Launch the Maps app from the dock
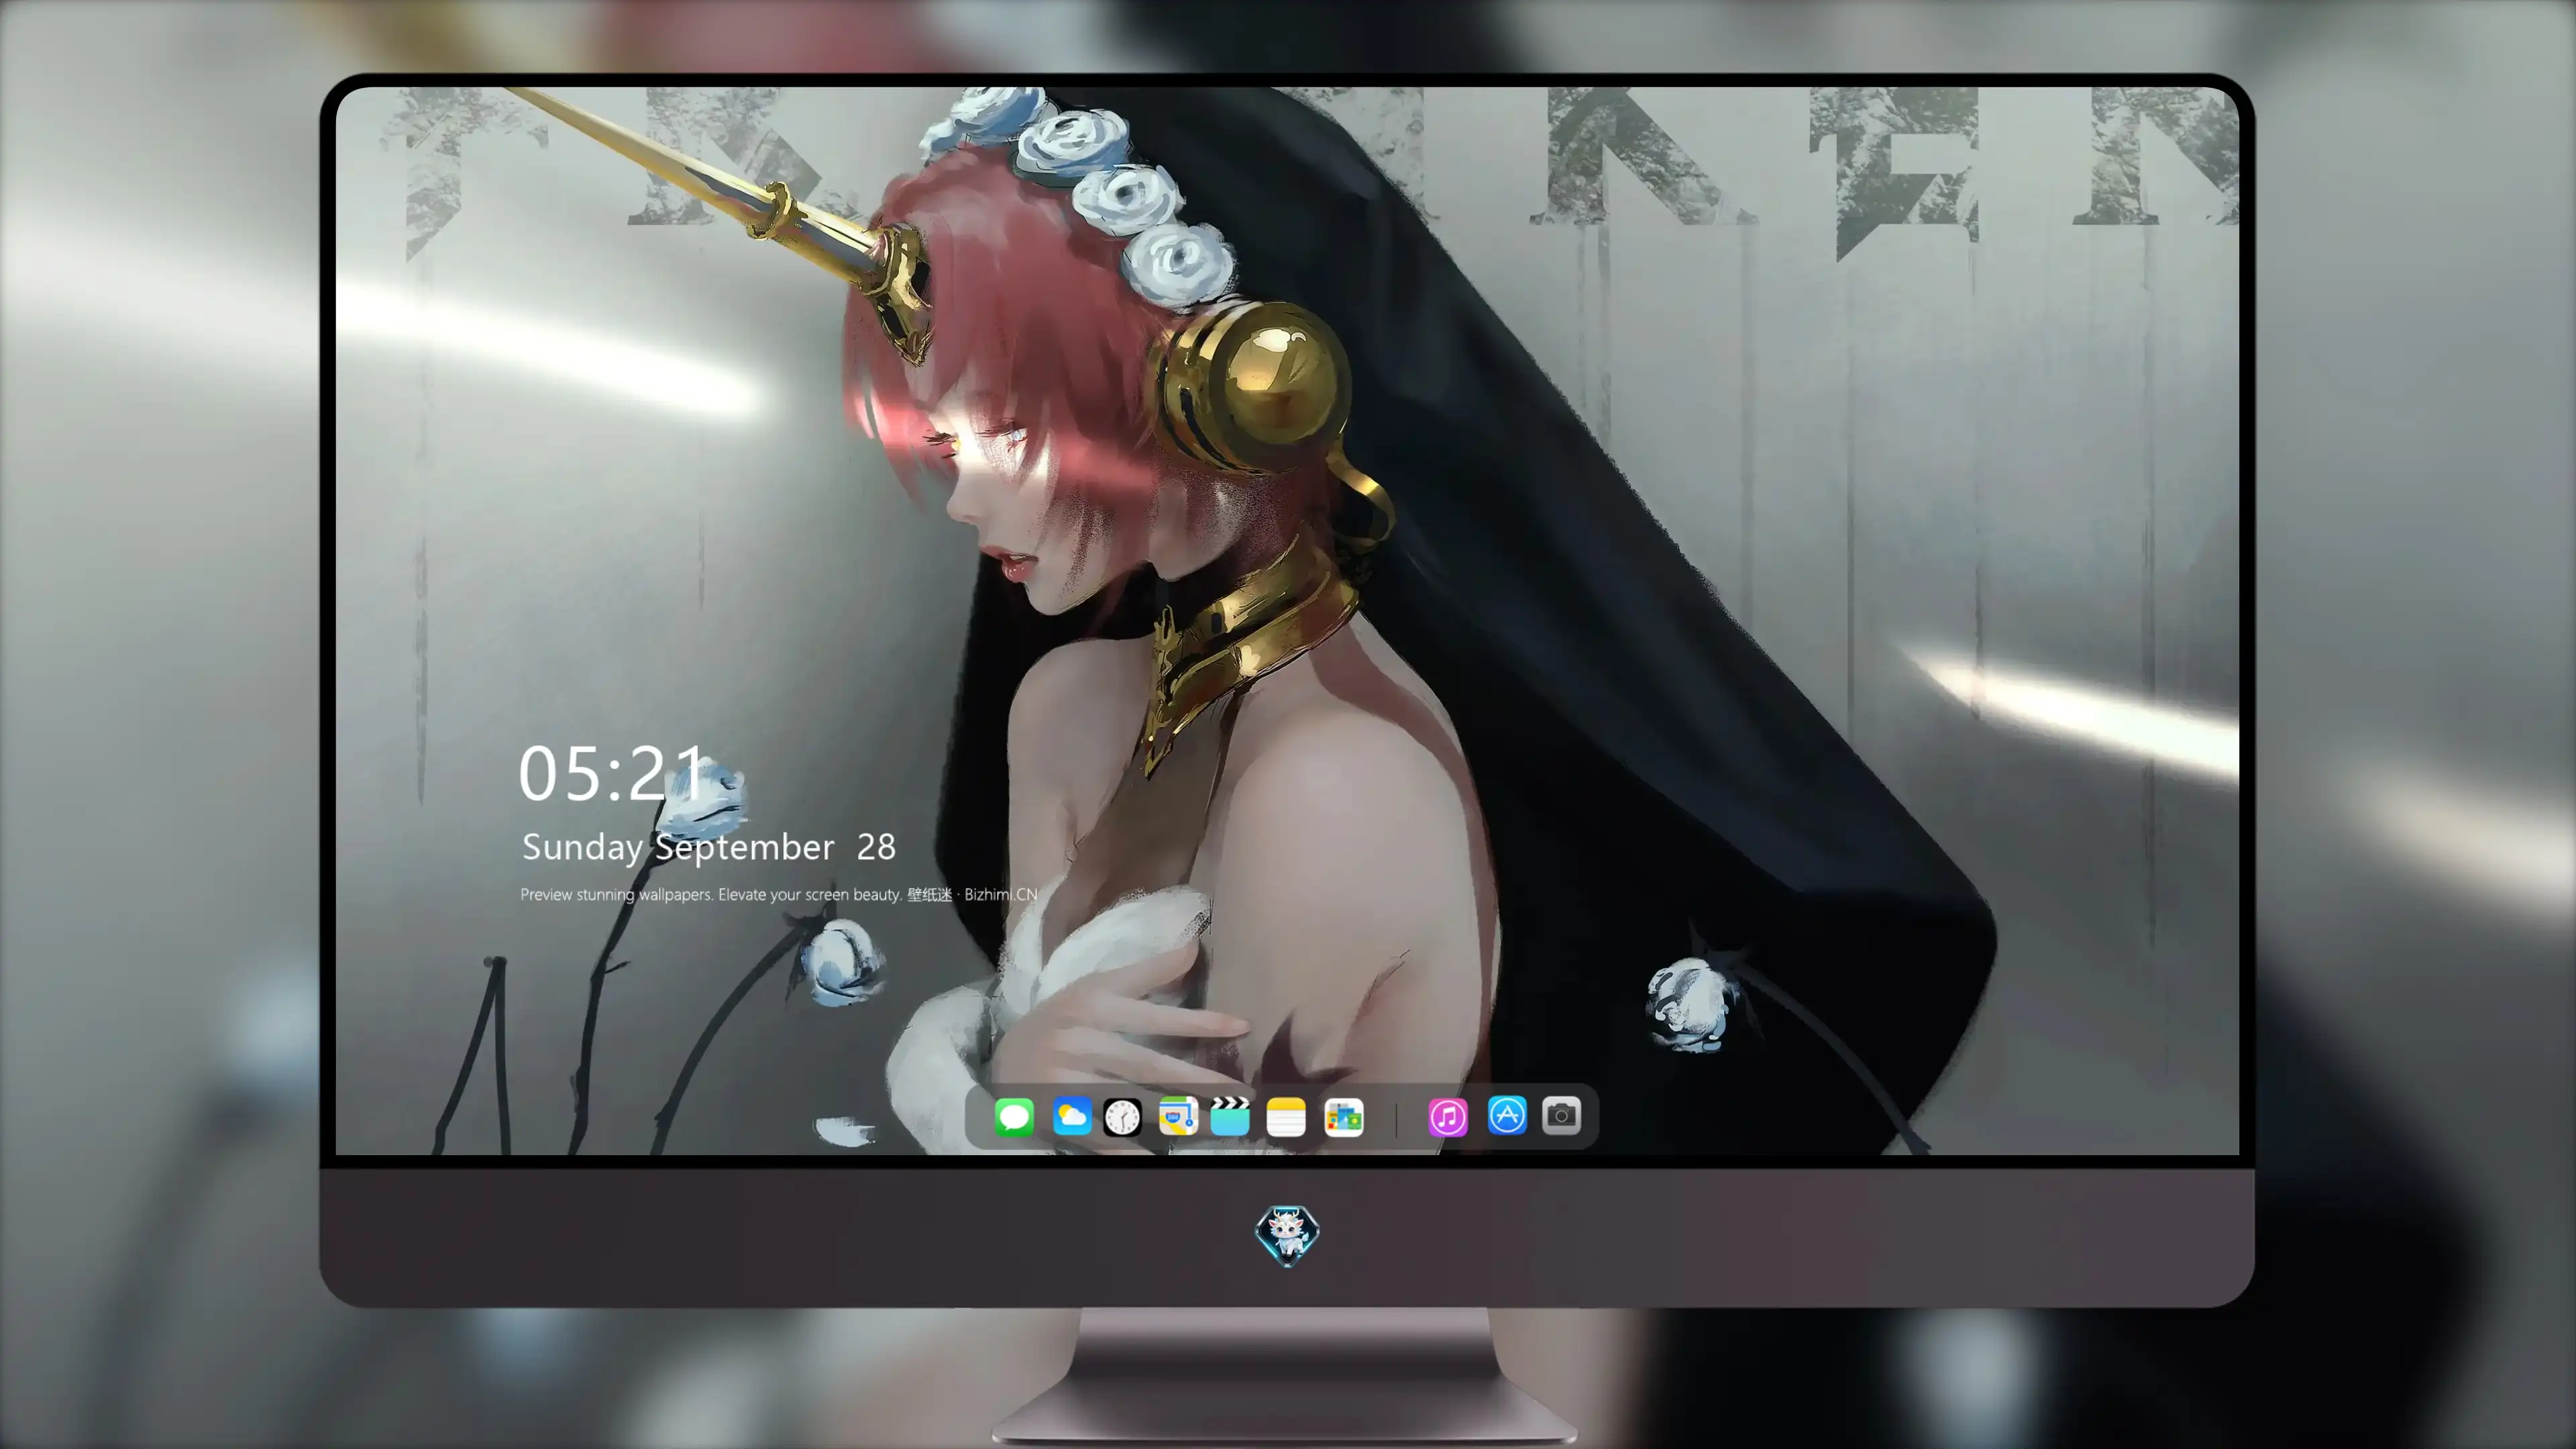 [1178, 1116]
